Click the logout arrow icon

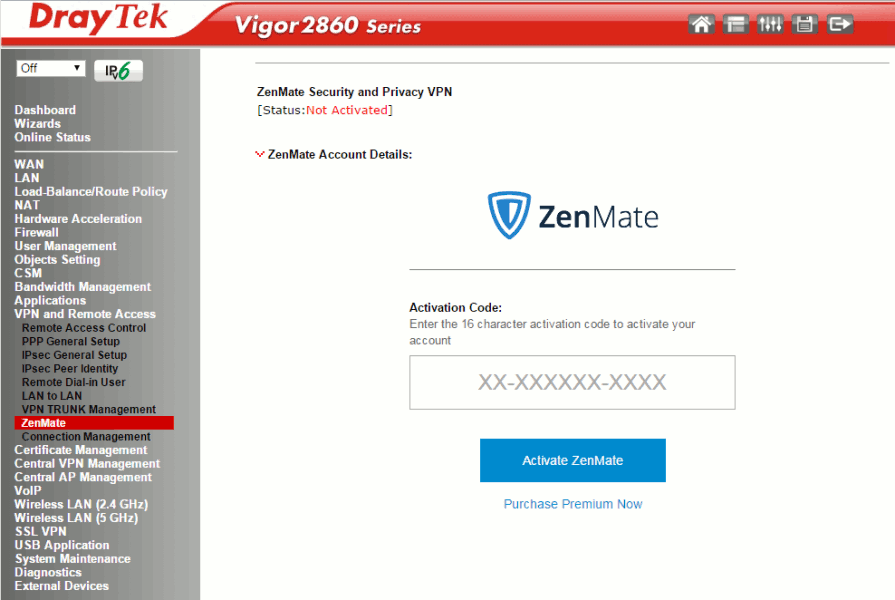point(840,25)
